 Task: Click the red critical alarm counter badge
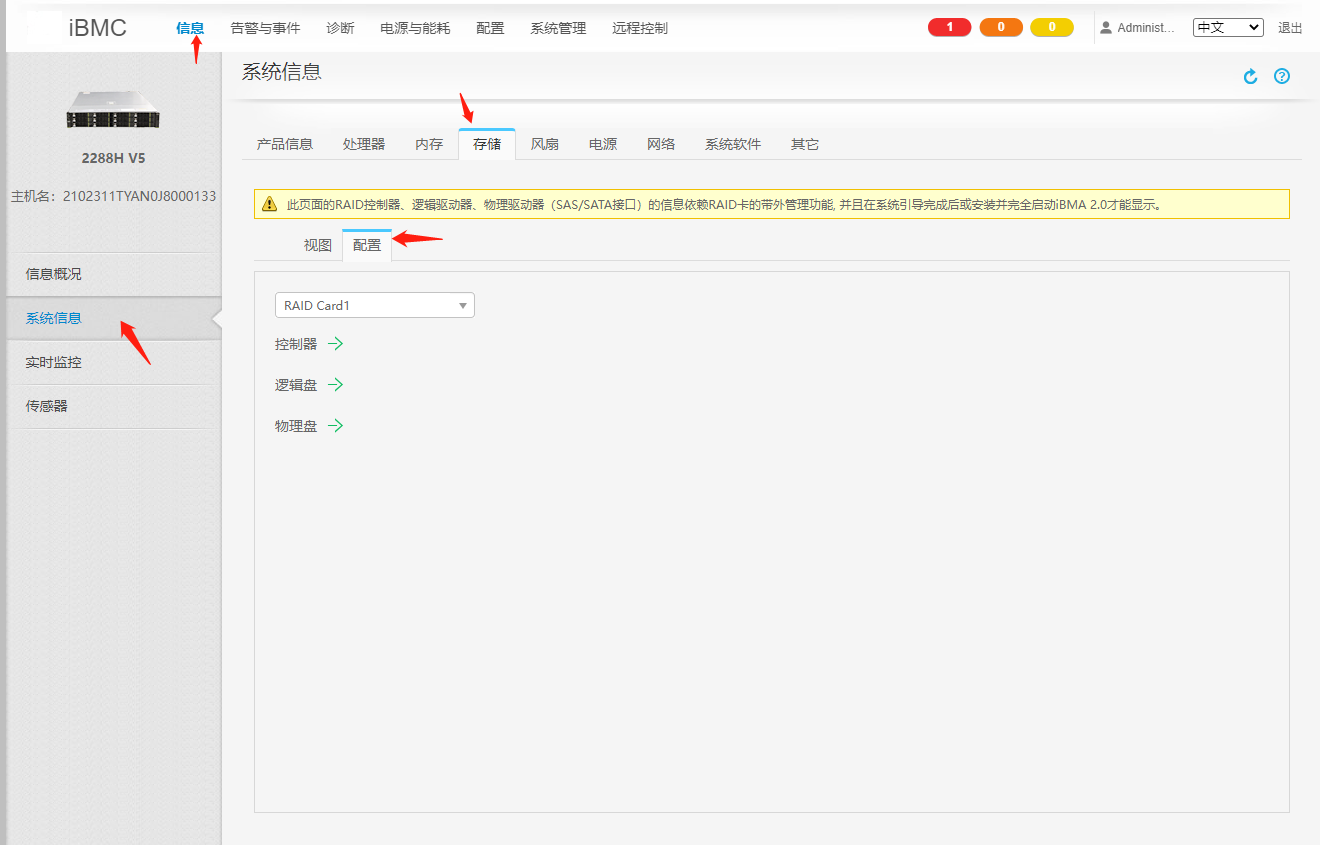tap(950, 28)
